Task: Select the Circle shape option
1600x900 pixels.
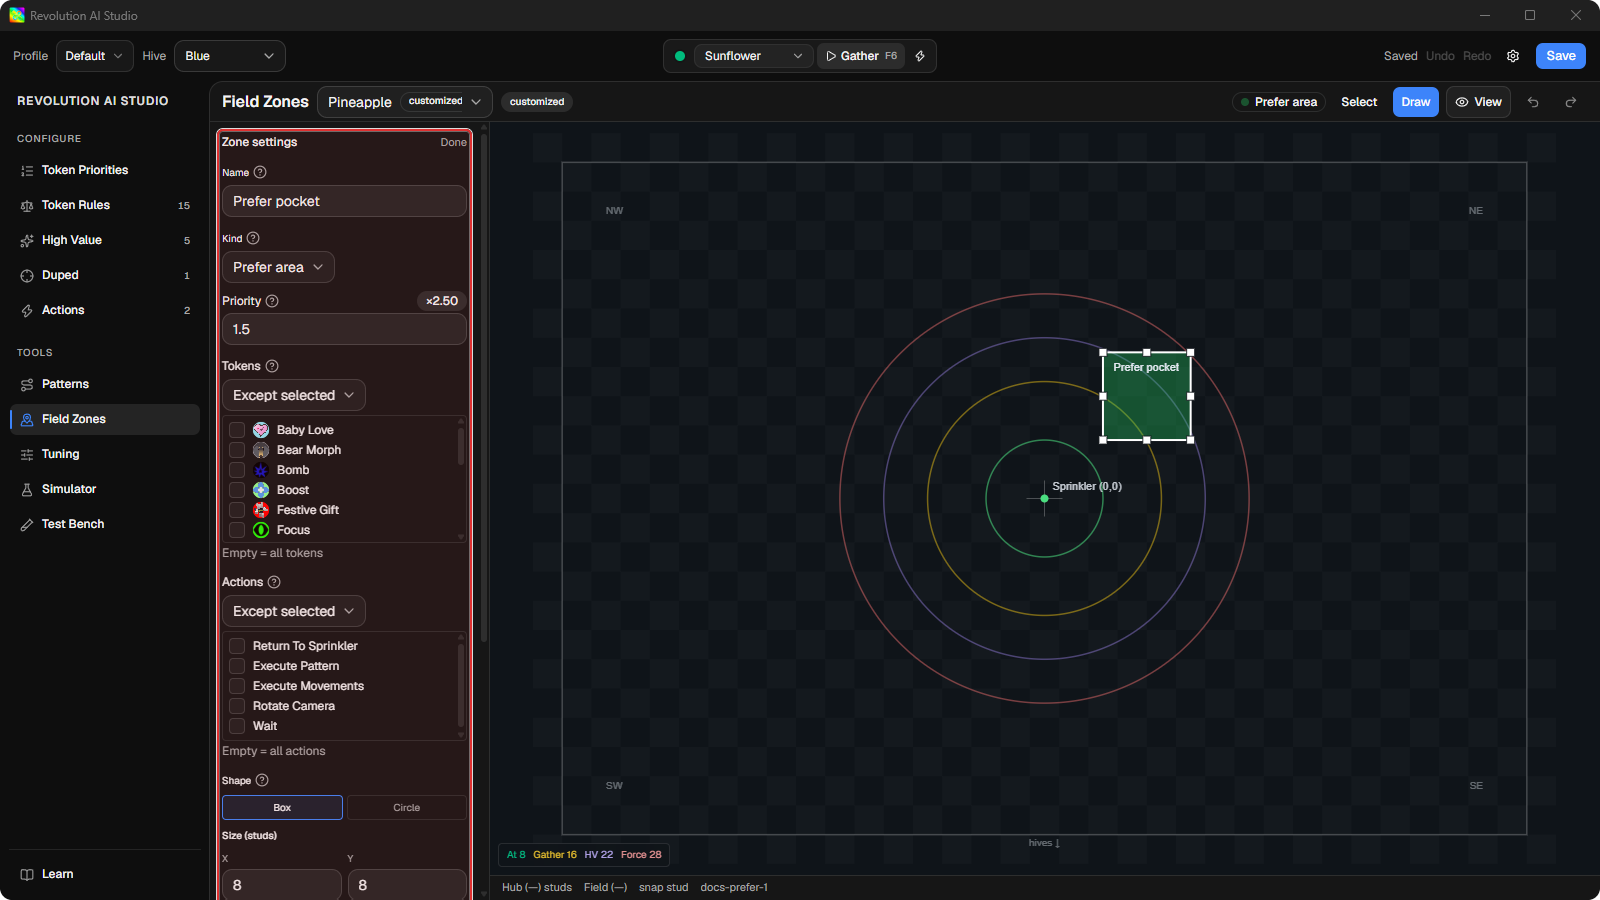Action: coord(407,808)
